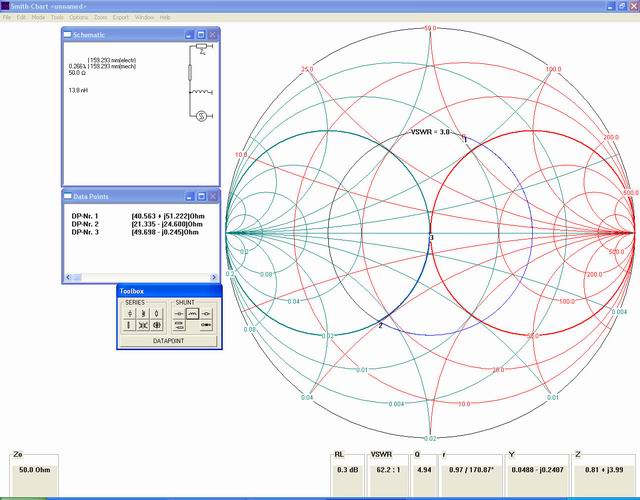Click the shunt inductor element in Schematic
Viewport: 640px width, 500px height.
(201, 92)
